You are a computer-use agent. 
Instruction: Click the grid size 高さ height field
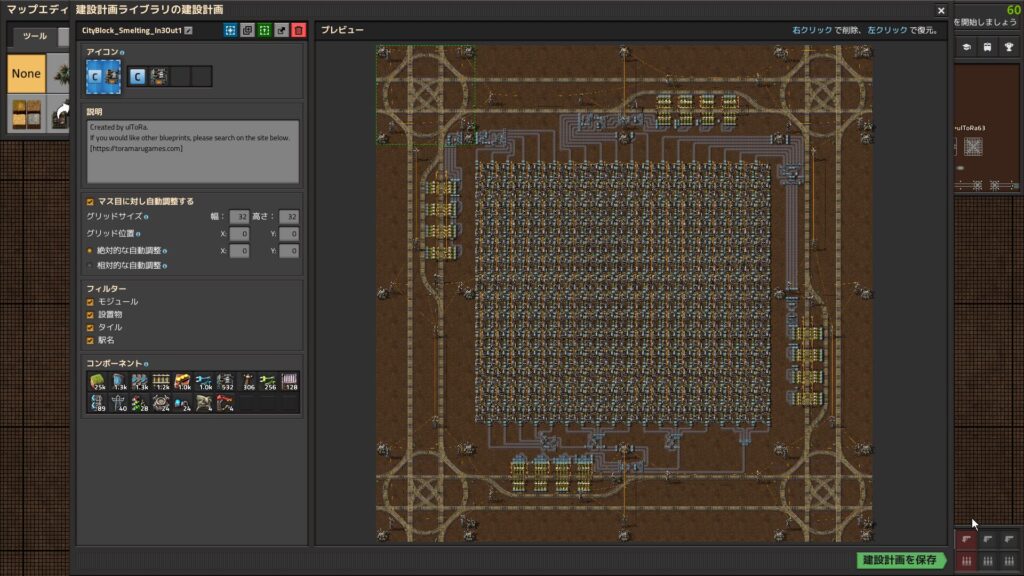coord(289,216)
